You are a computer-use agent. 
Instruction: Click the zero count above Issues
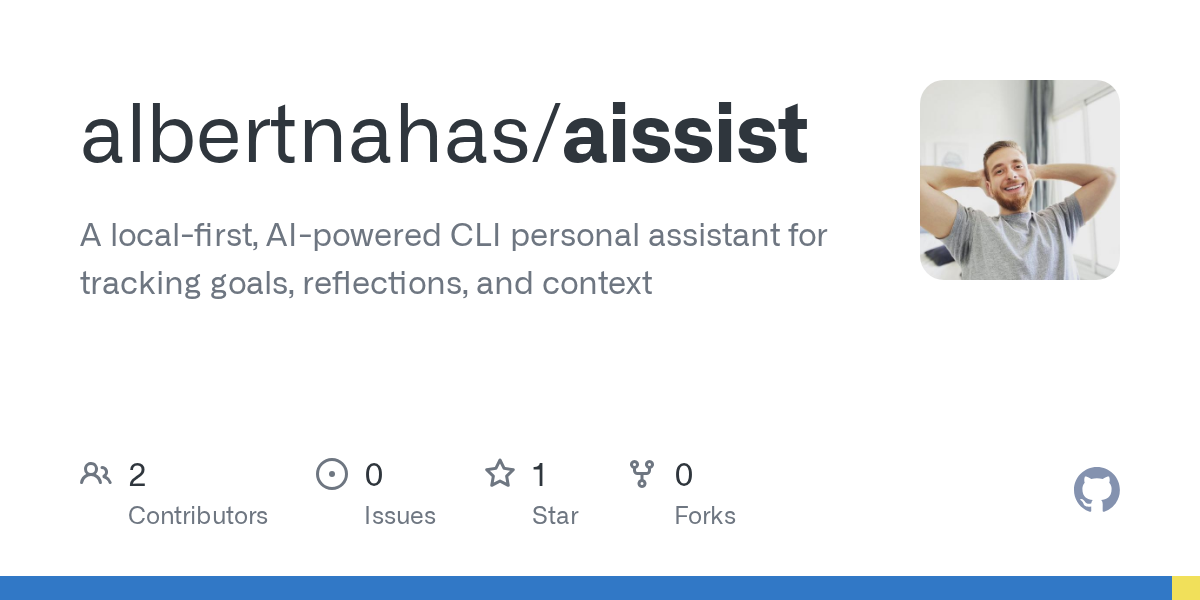click(373, 475)
